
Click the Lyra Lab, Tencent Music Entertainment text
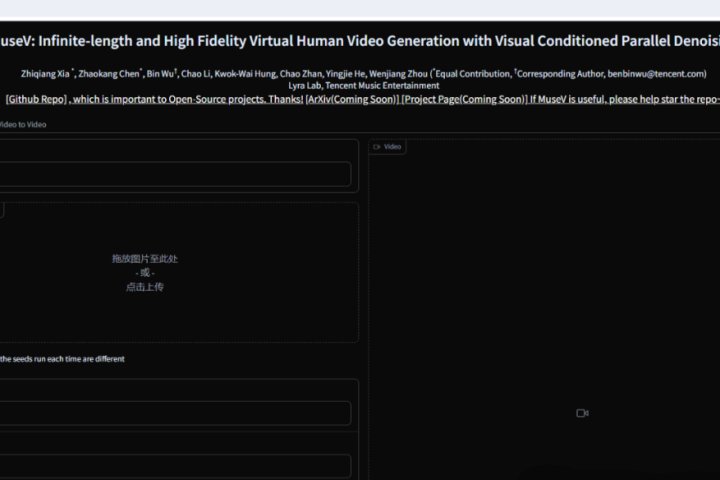[363, 86]
